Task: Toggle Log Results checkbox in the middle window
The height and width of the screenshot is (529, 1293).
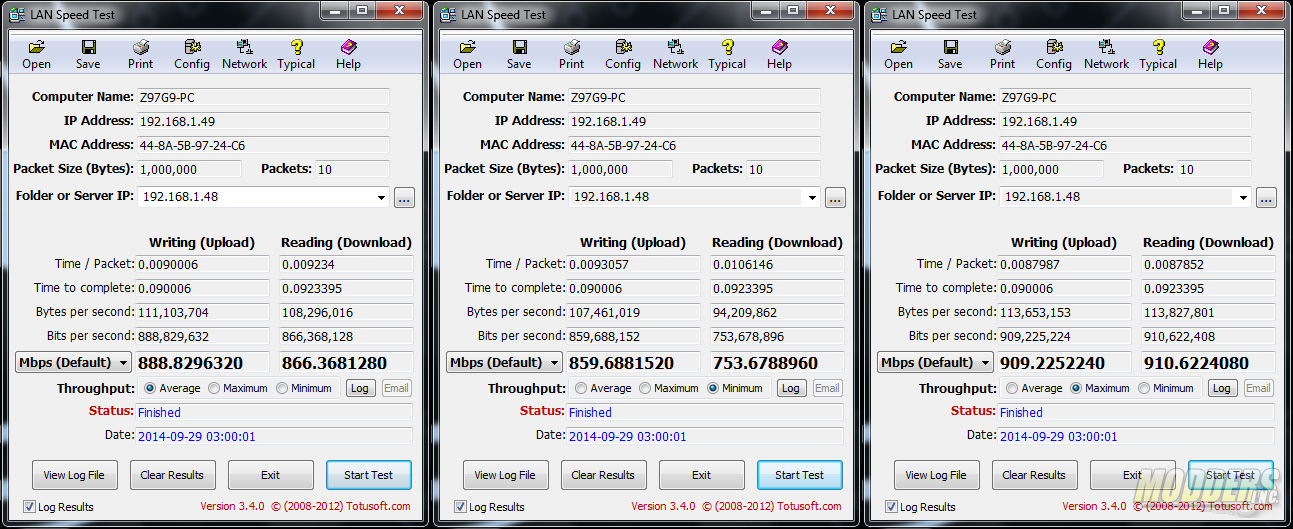Action: click(460, 507)
